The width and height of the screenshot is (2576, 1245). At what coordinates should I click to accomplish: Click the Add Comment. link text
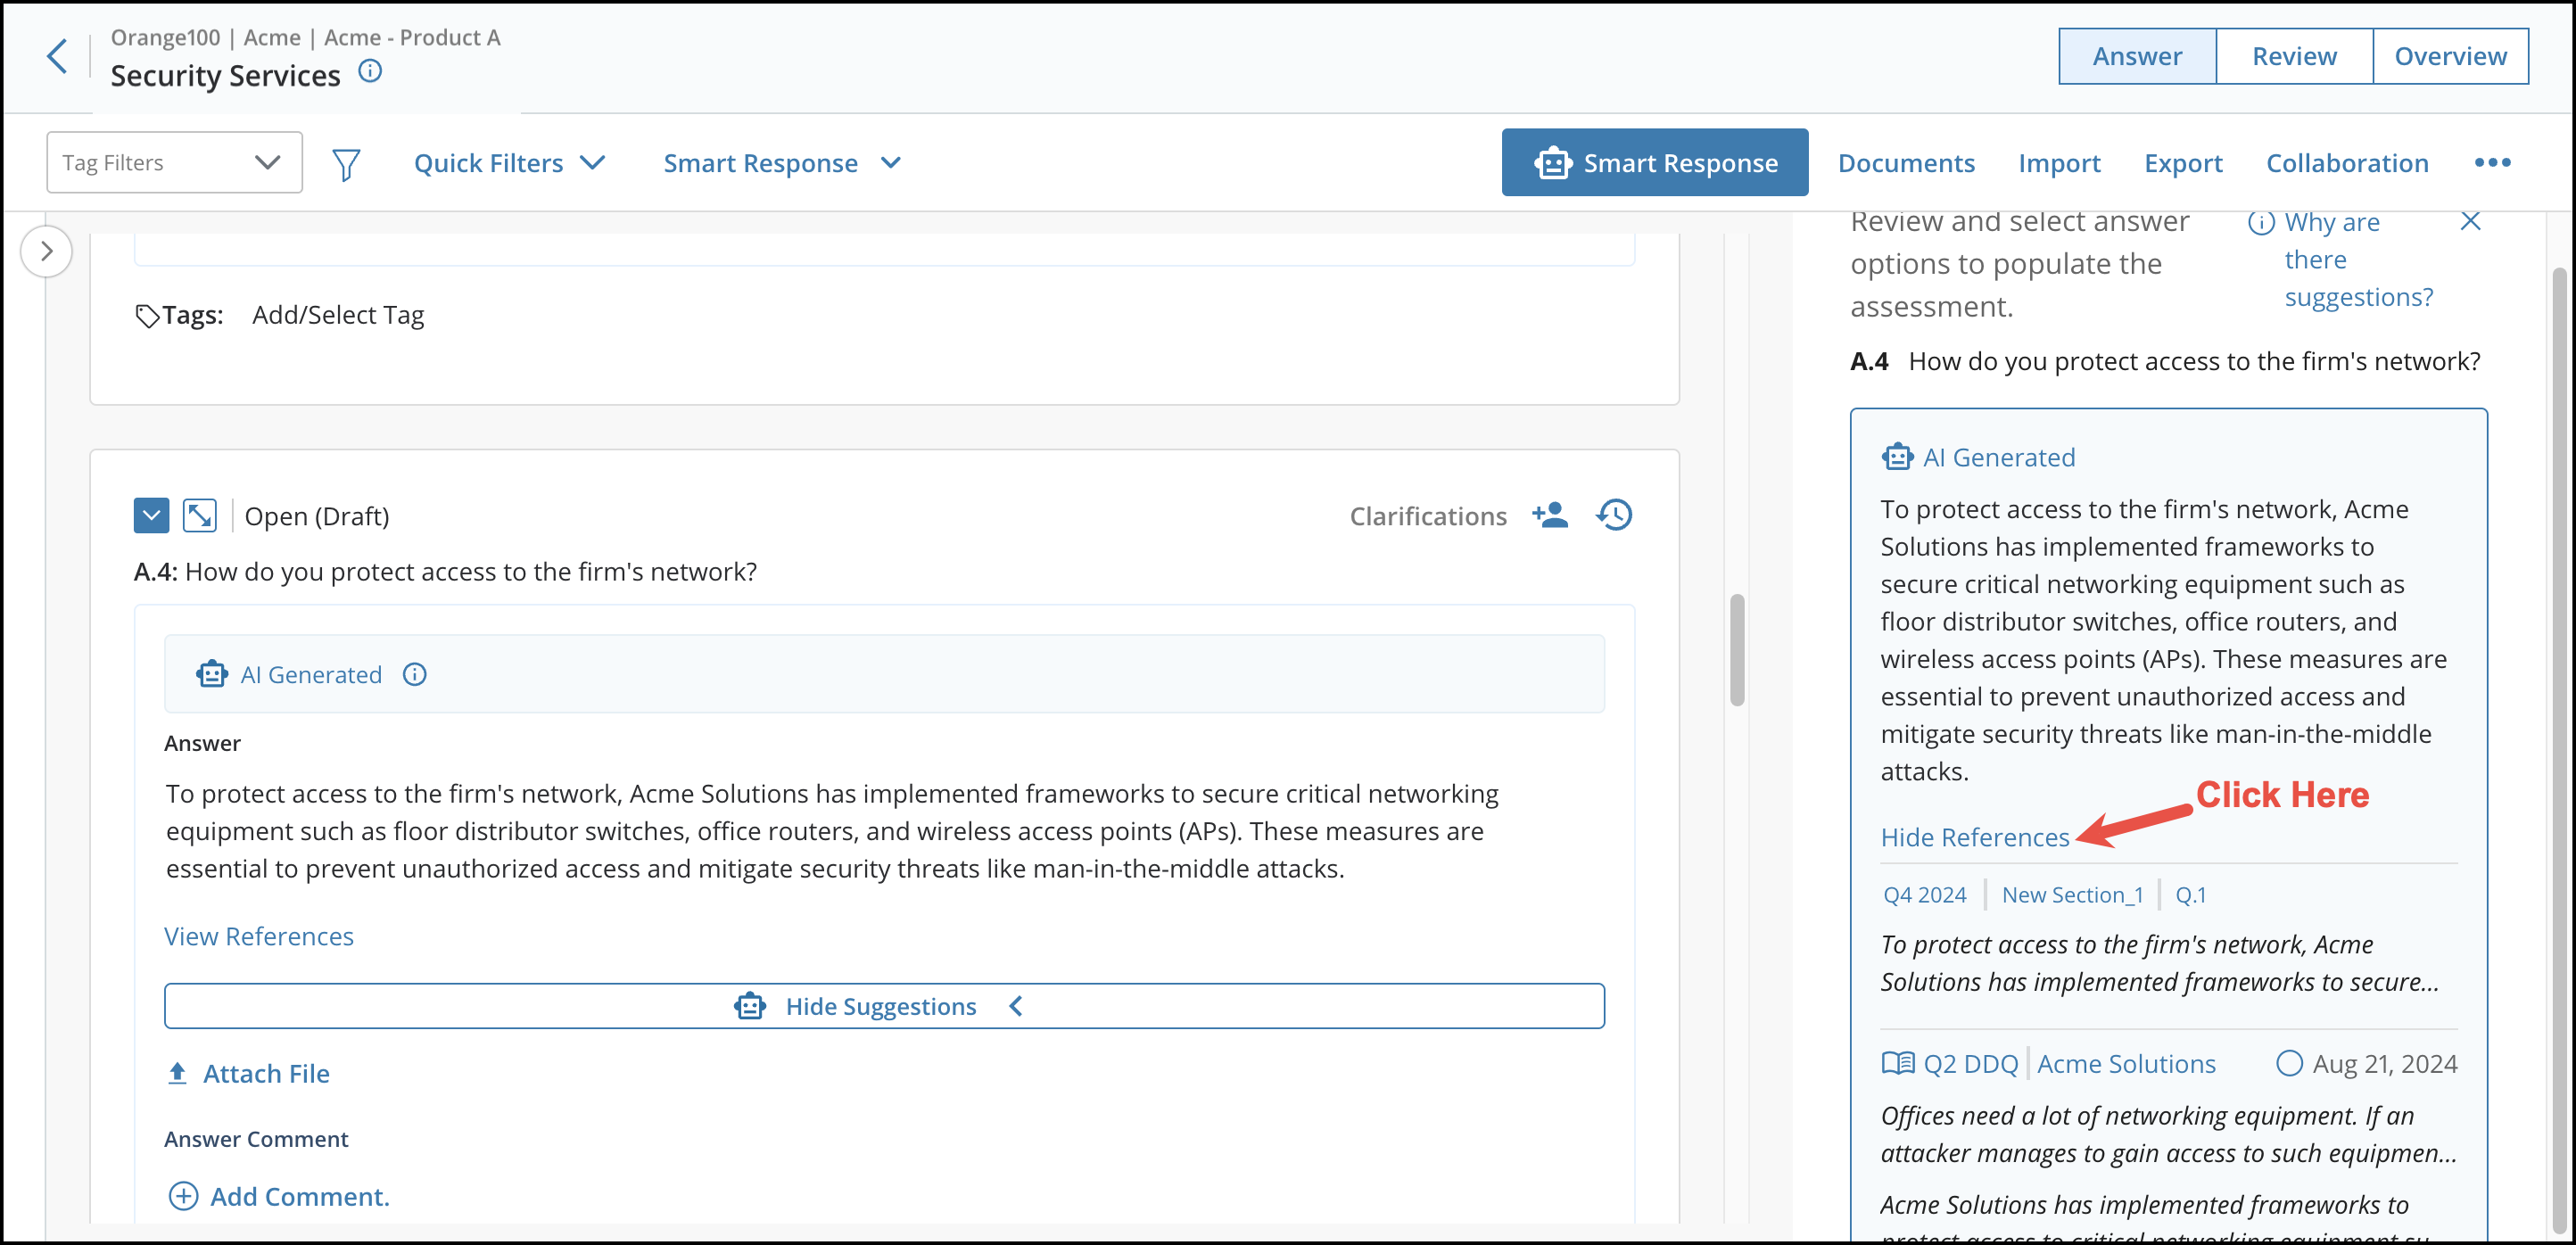299,1196
